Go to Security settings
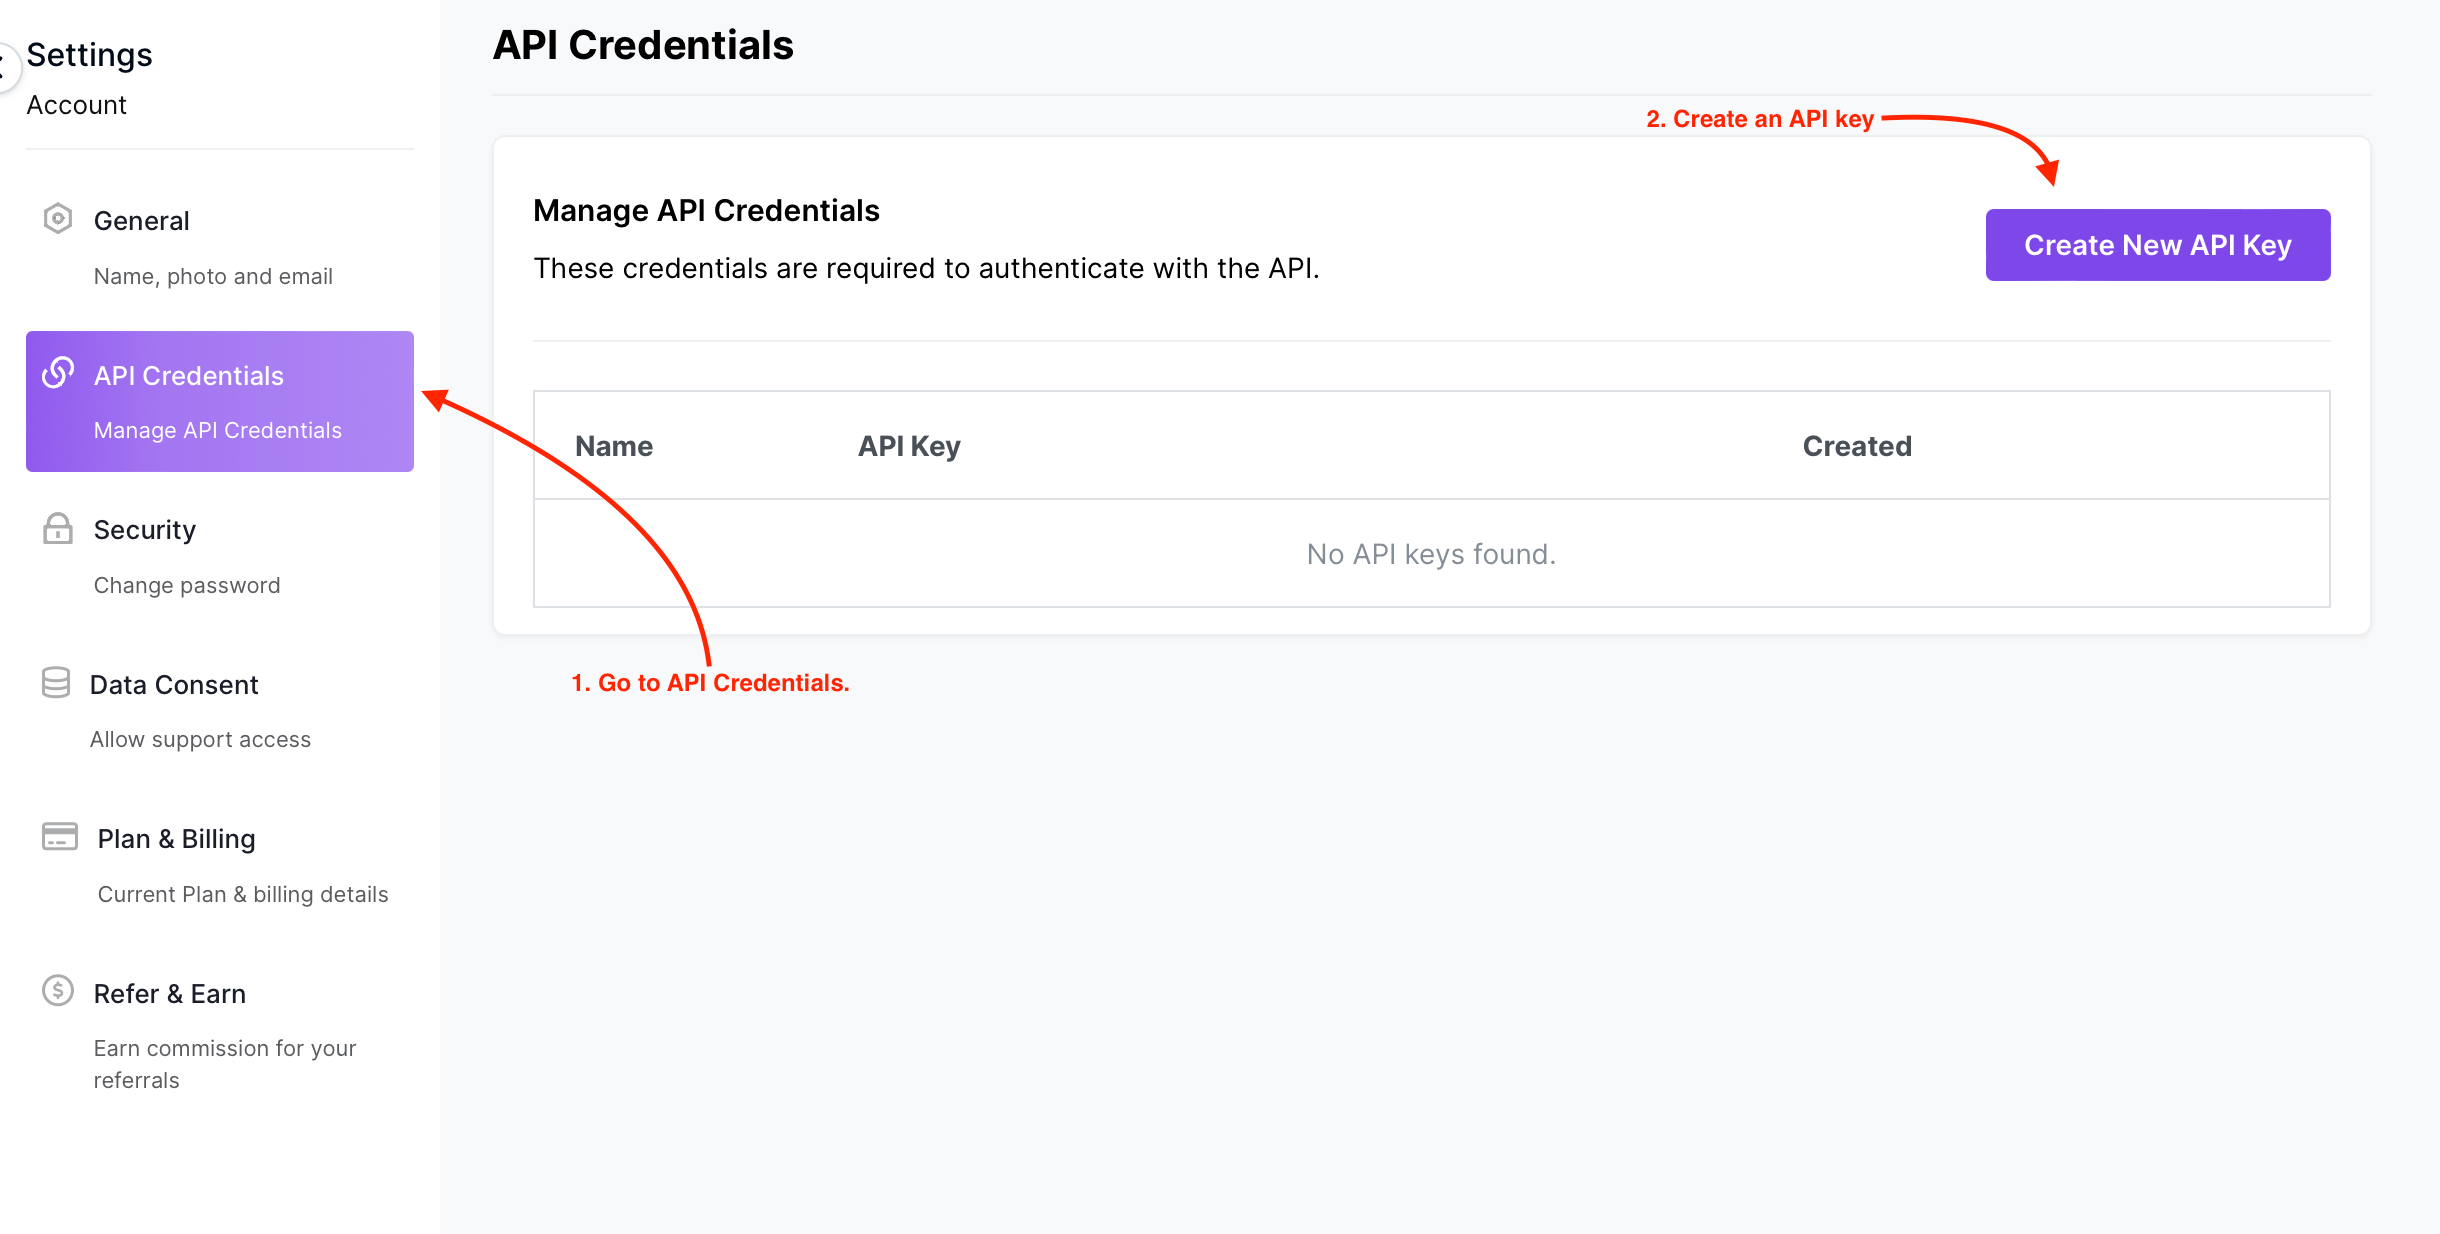Screen dimensions: 2440x1234 [x=144, y=530]
